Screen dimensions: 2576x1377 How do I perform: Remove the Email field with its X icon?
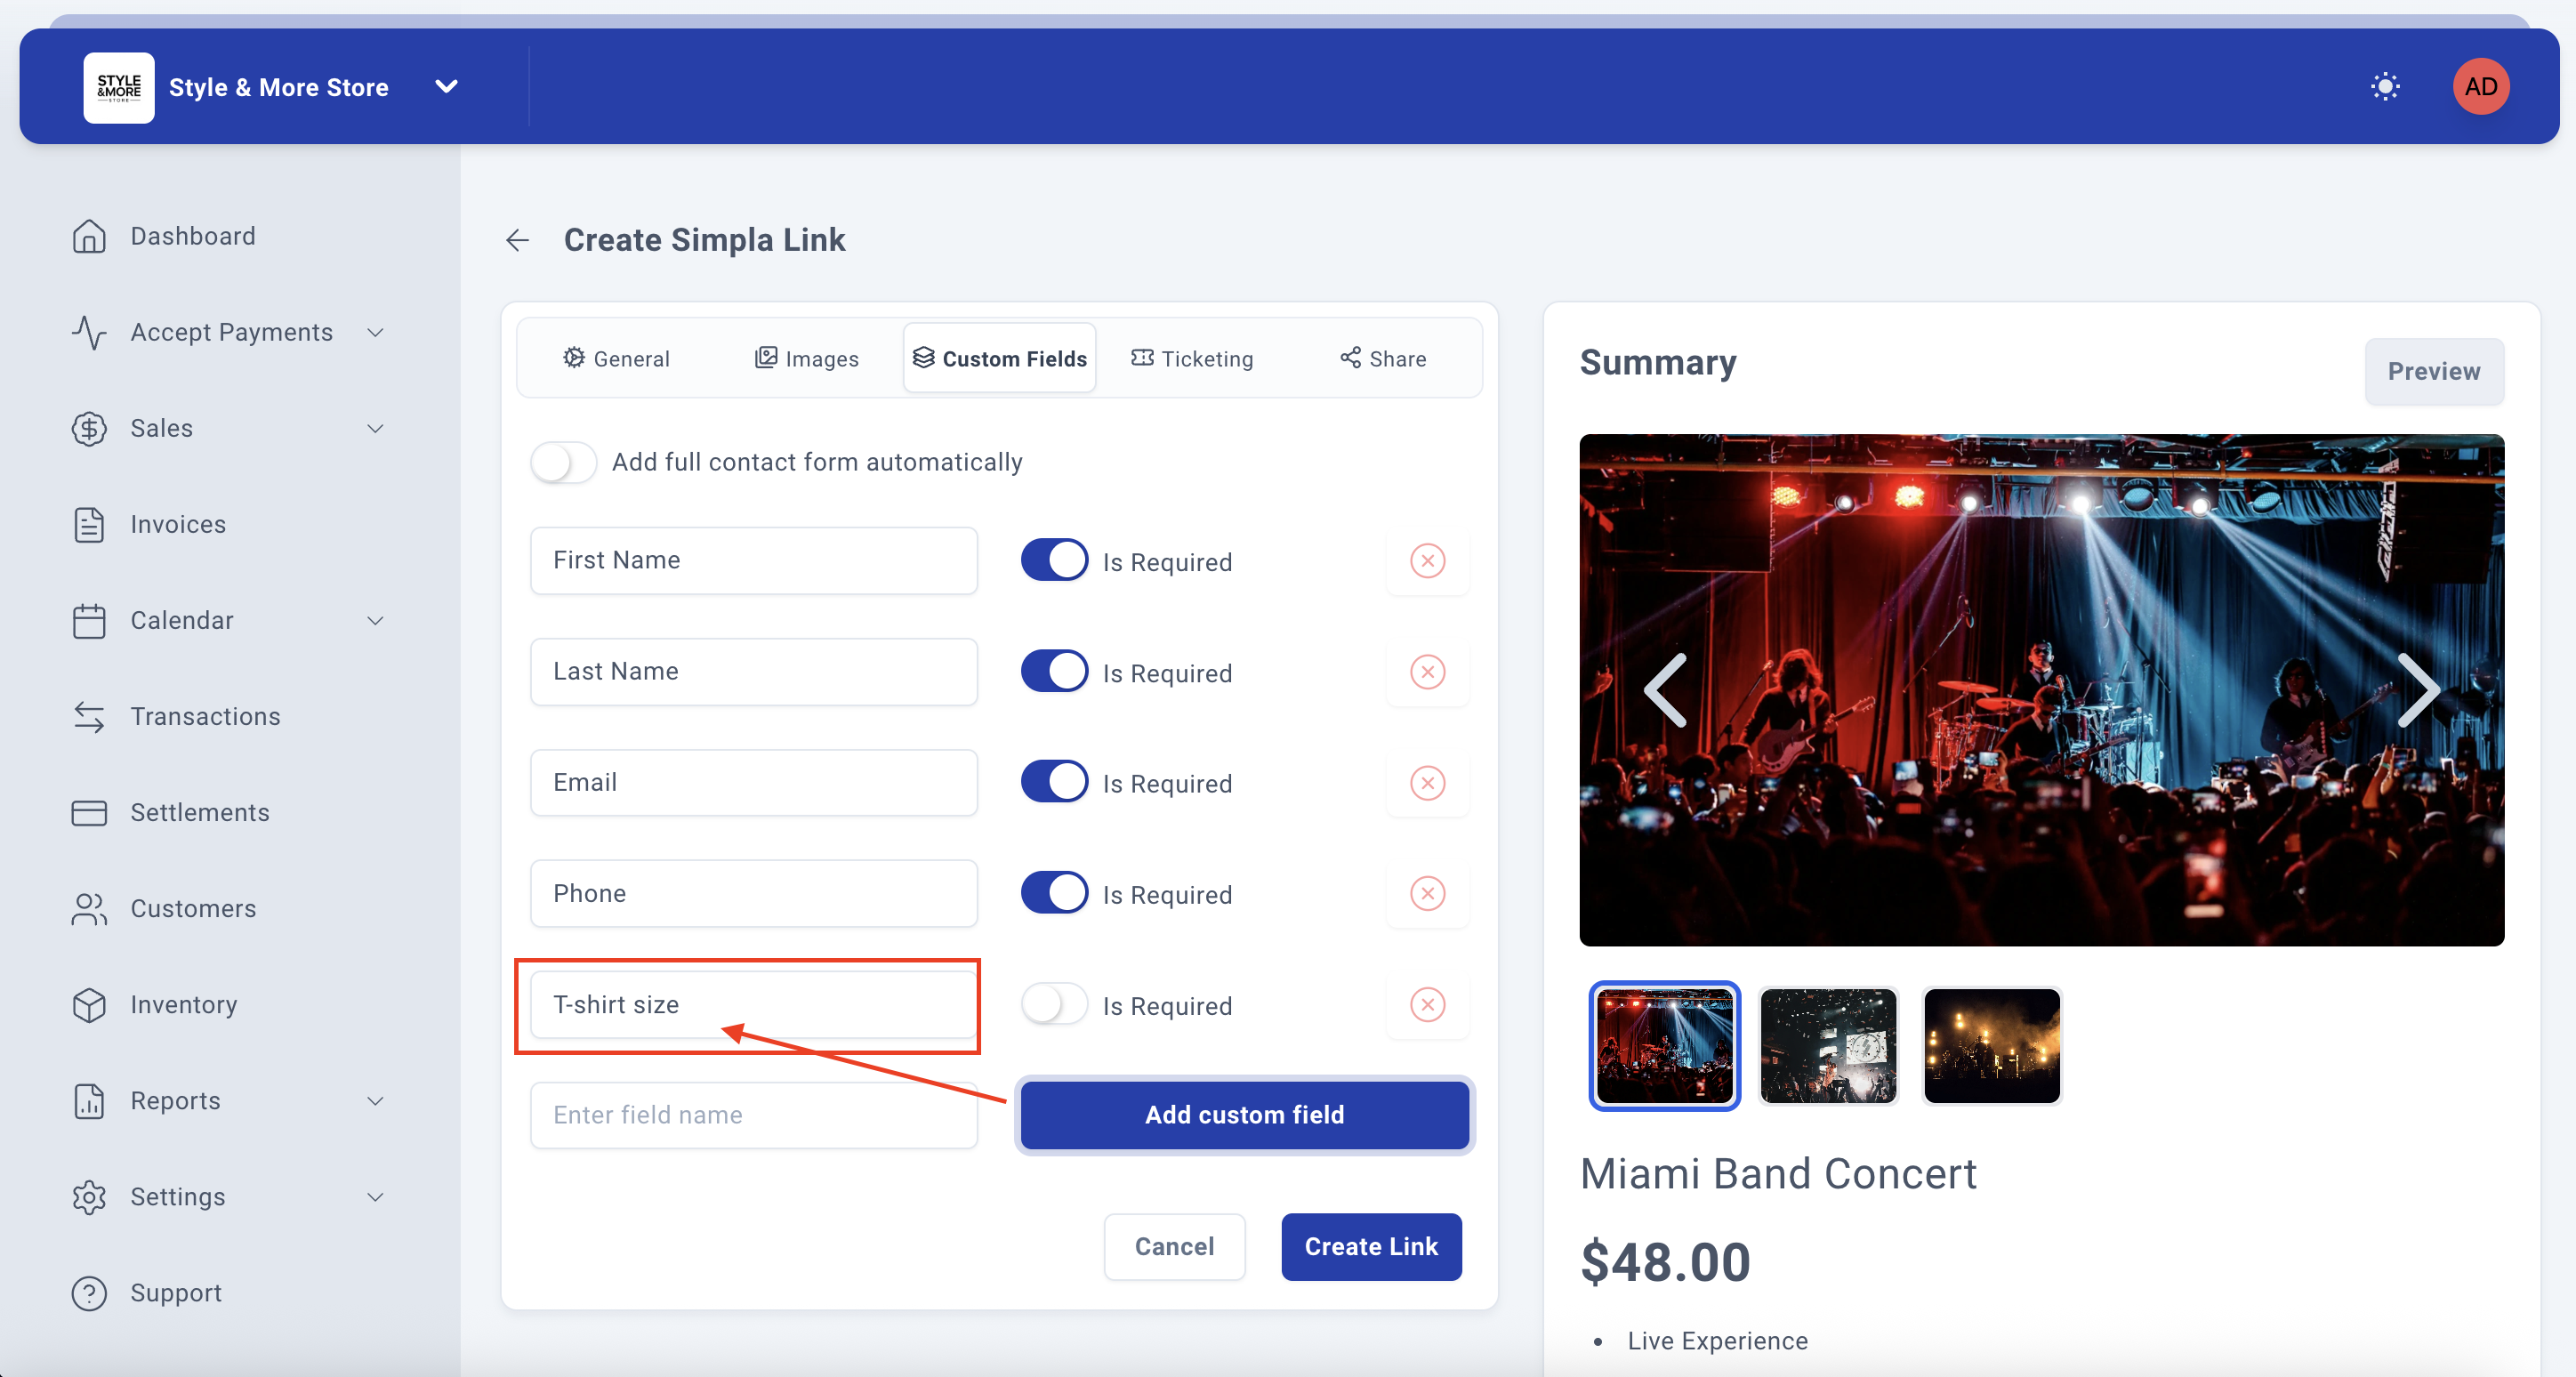click(1427, 783)
